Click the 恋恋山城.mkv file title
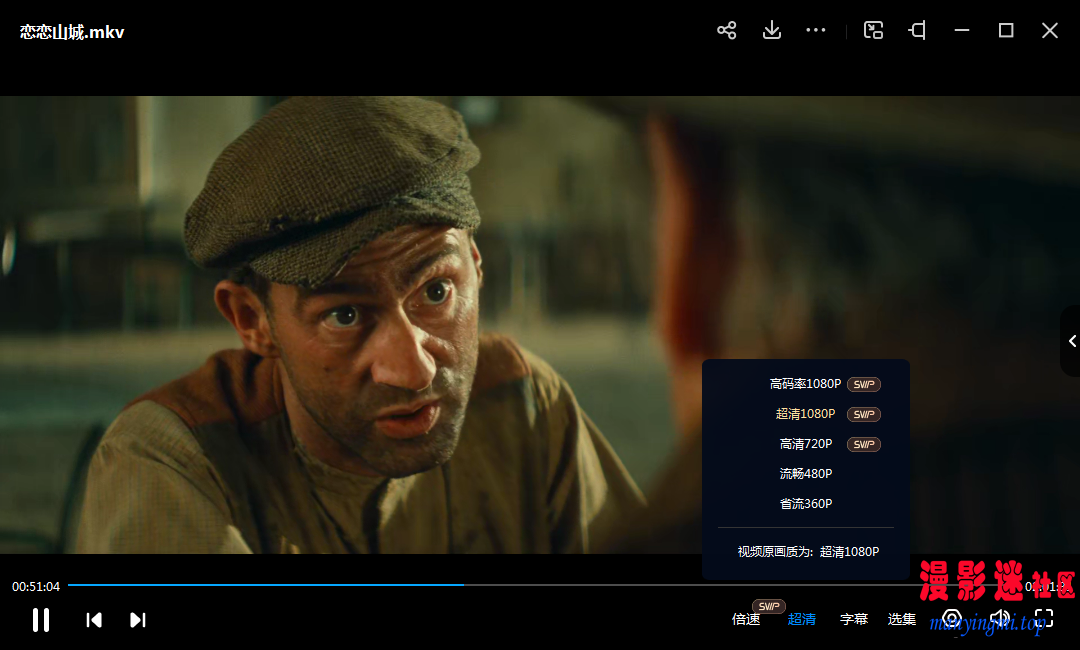The image size is (1080, 650). tap(72, 32)
